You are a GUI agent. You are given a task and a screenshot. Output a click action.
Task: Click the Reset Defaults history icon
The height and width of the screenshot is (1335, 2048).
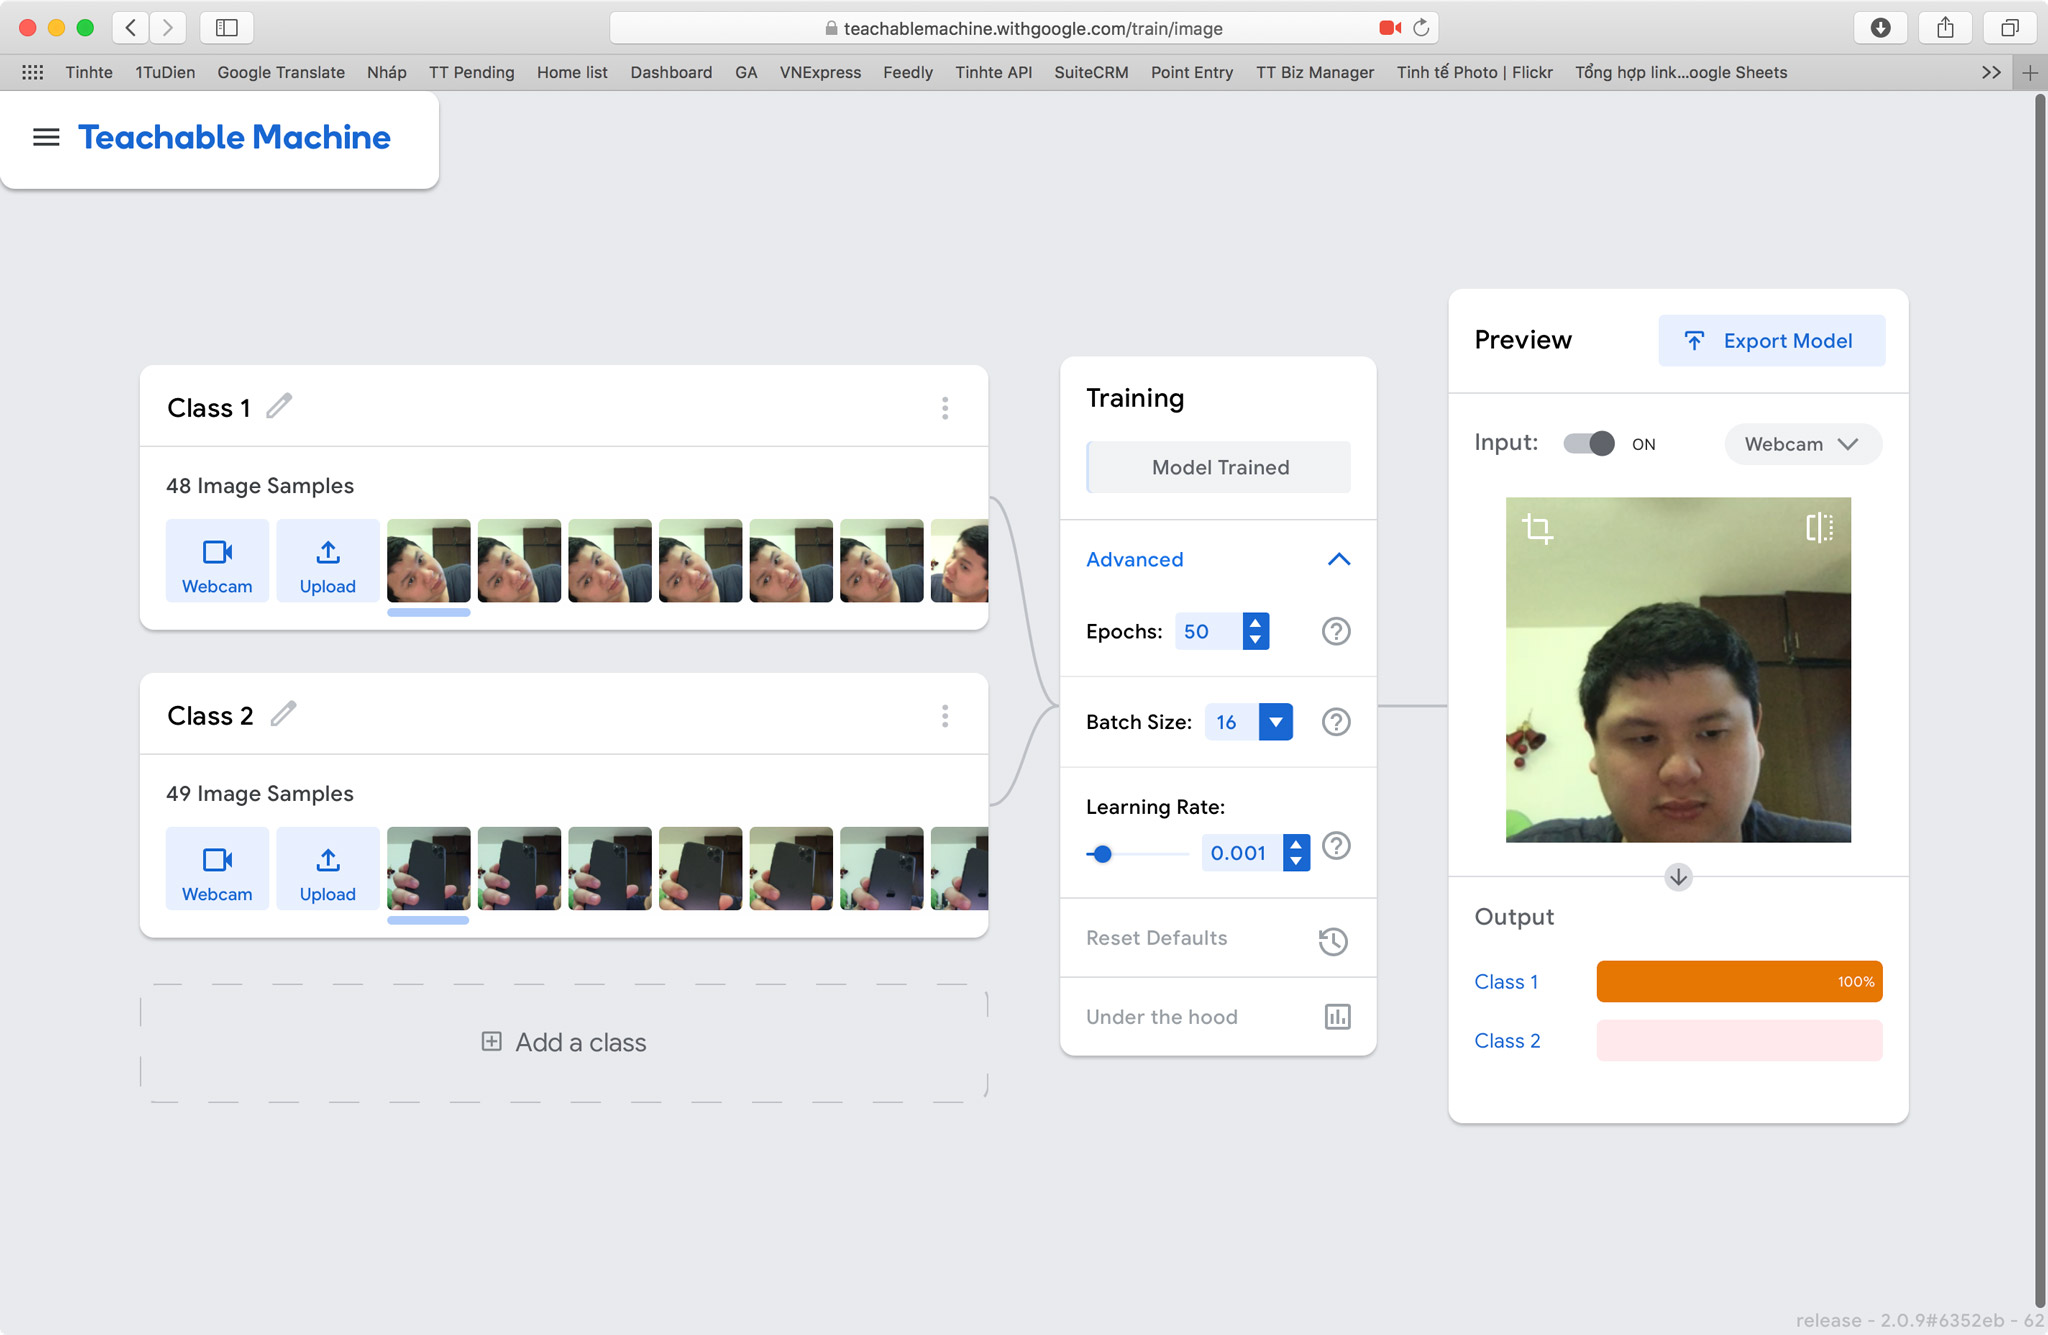(1333, 941)
